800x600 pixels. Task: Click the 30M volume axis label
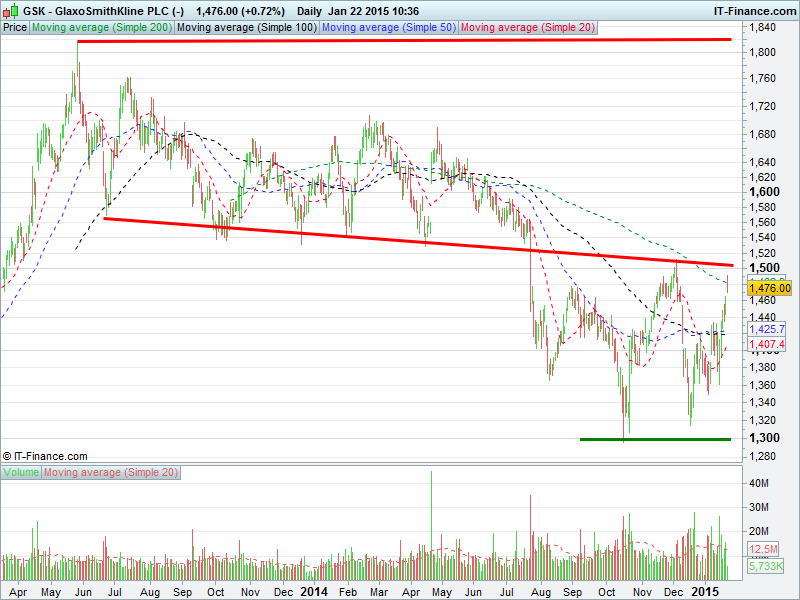coord(759,507)
